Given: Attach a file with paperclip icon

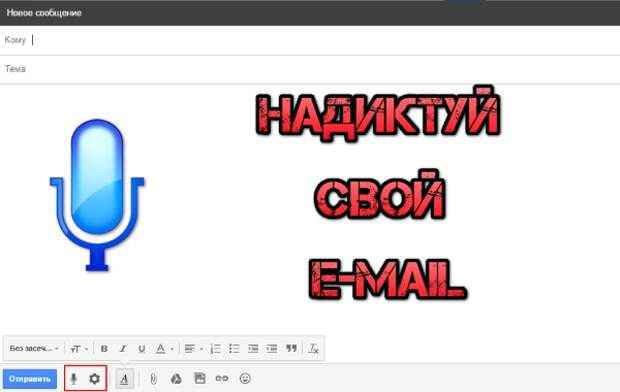Looking at the screenshot, I should coord(153,379).
